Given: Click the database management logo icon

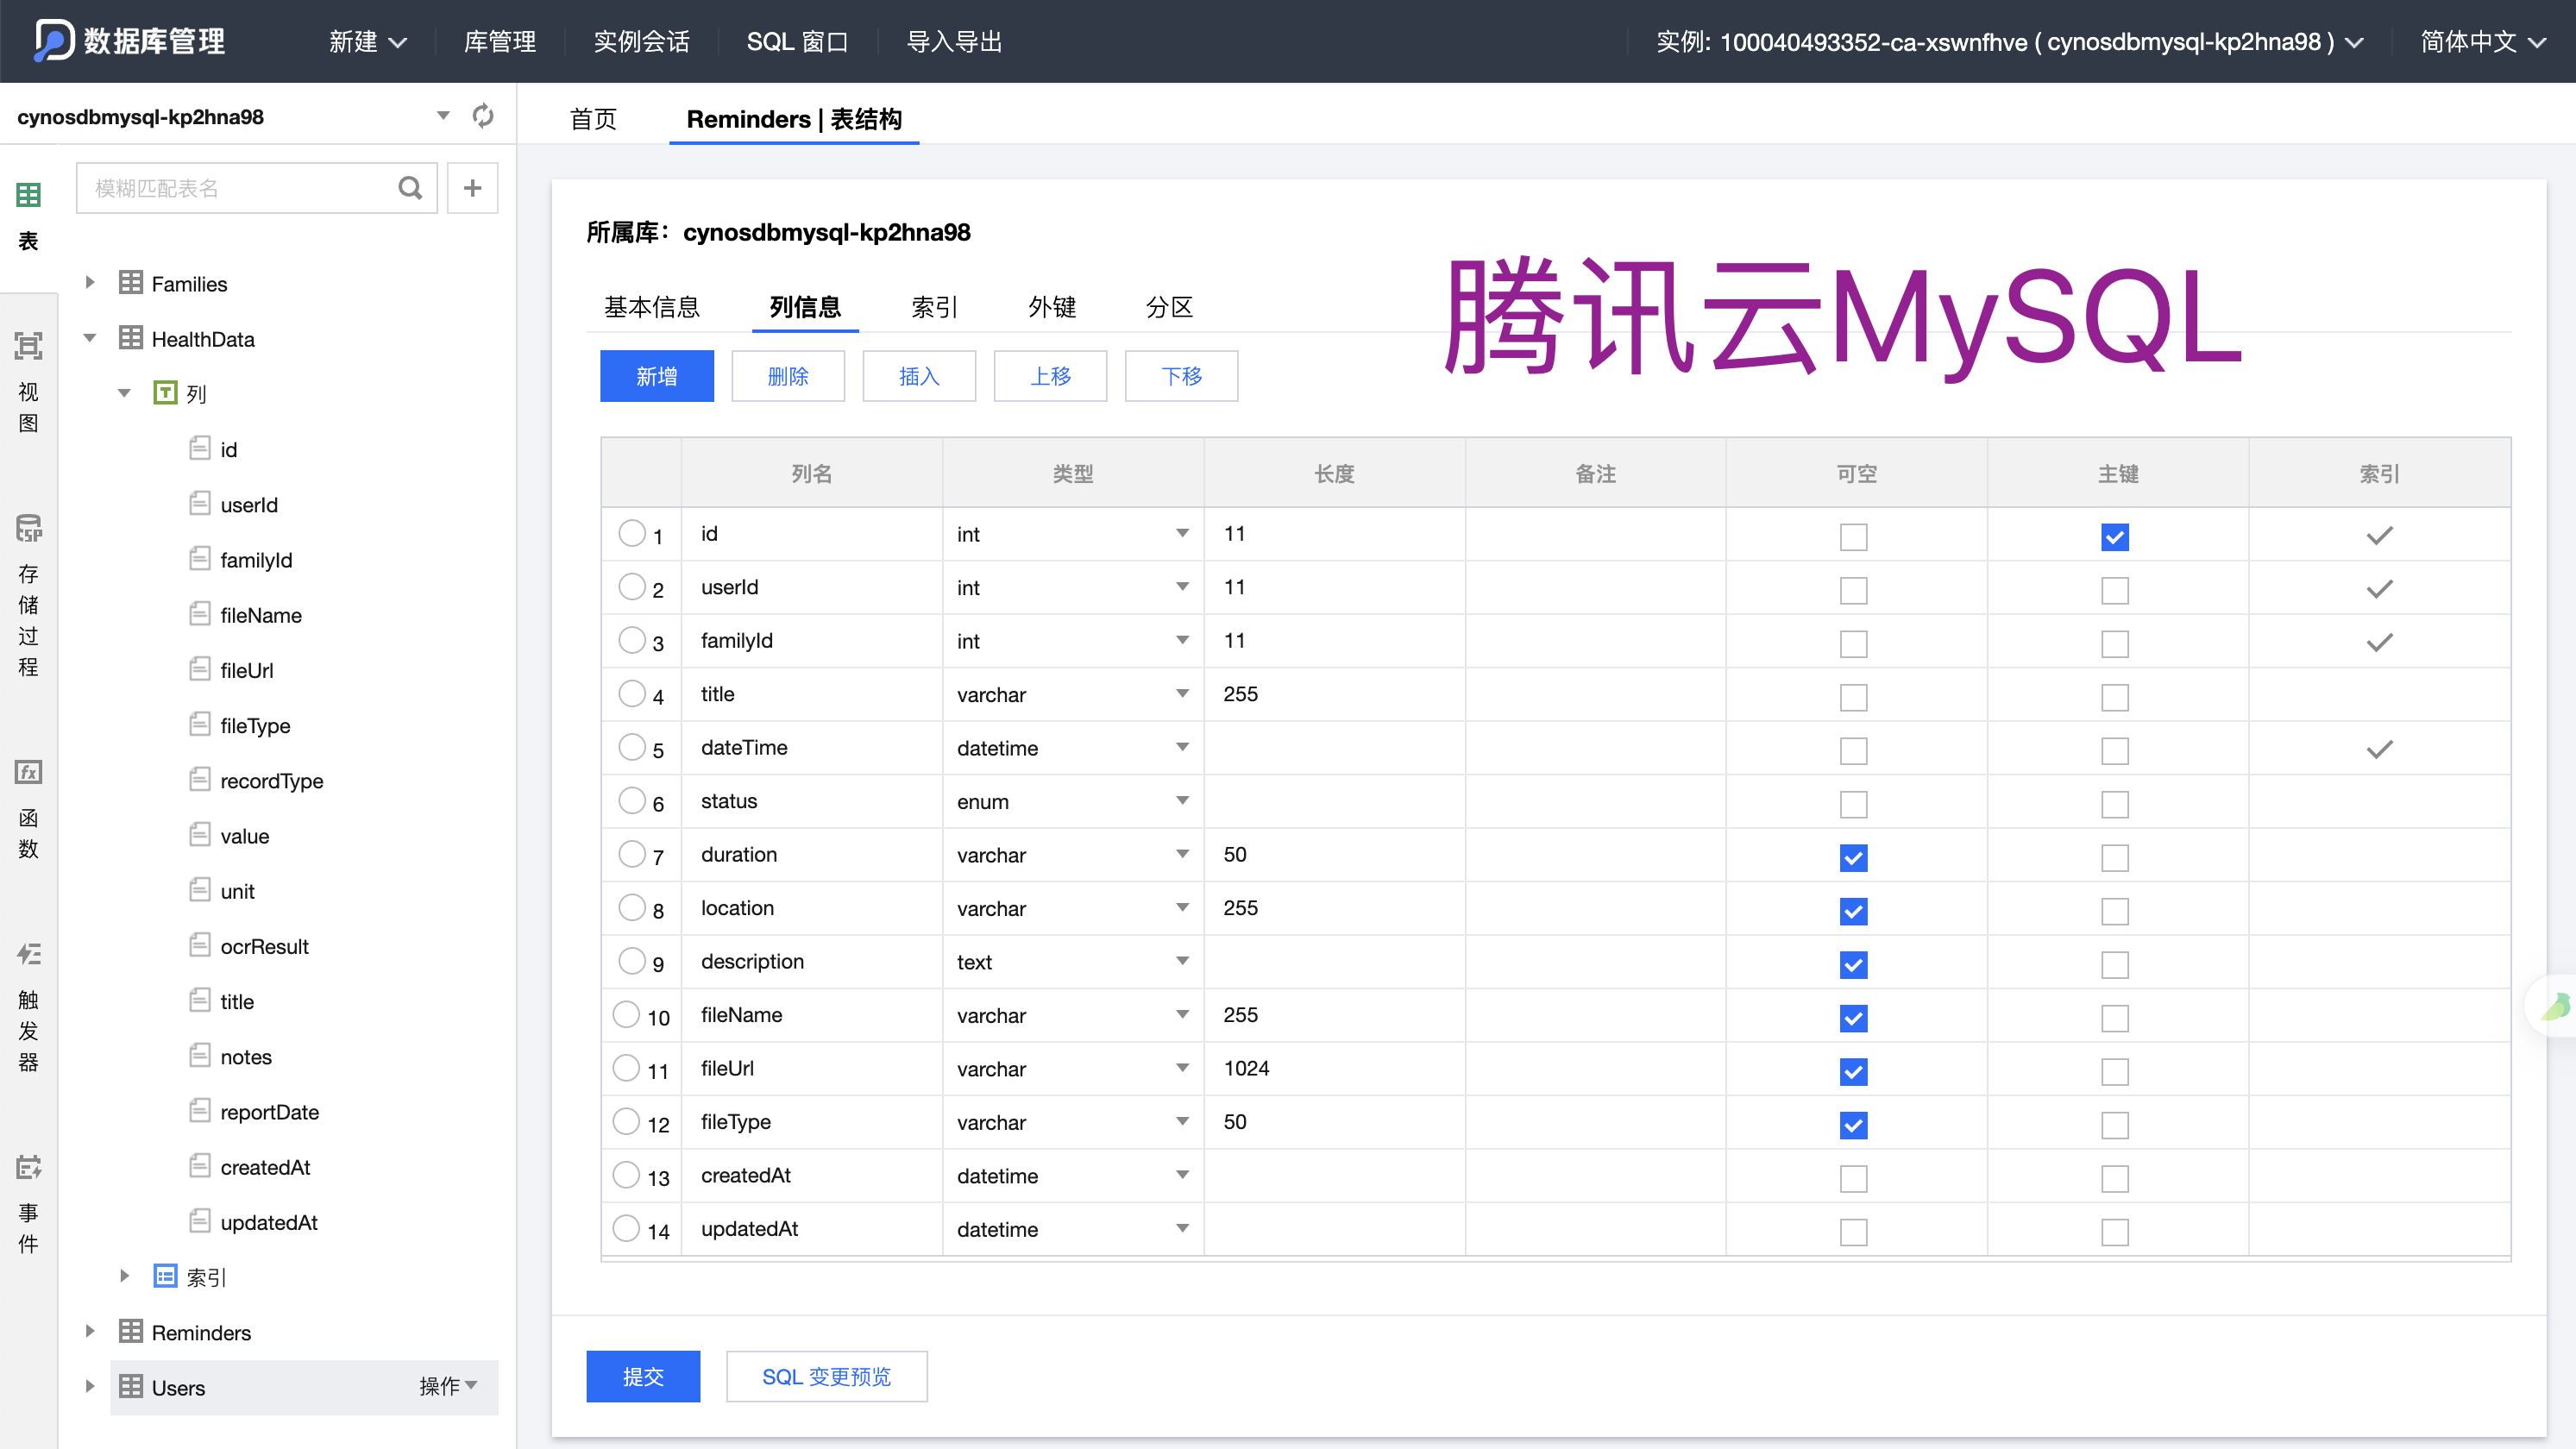Looking at the screenshot, I should click(x=54, y=41).
